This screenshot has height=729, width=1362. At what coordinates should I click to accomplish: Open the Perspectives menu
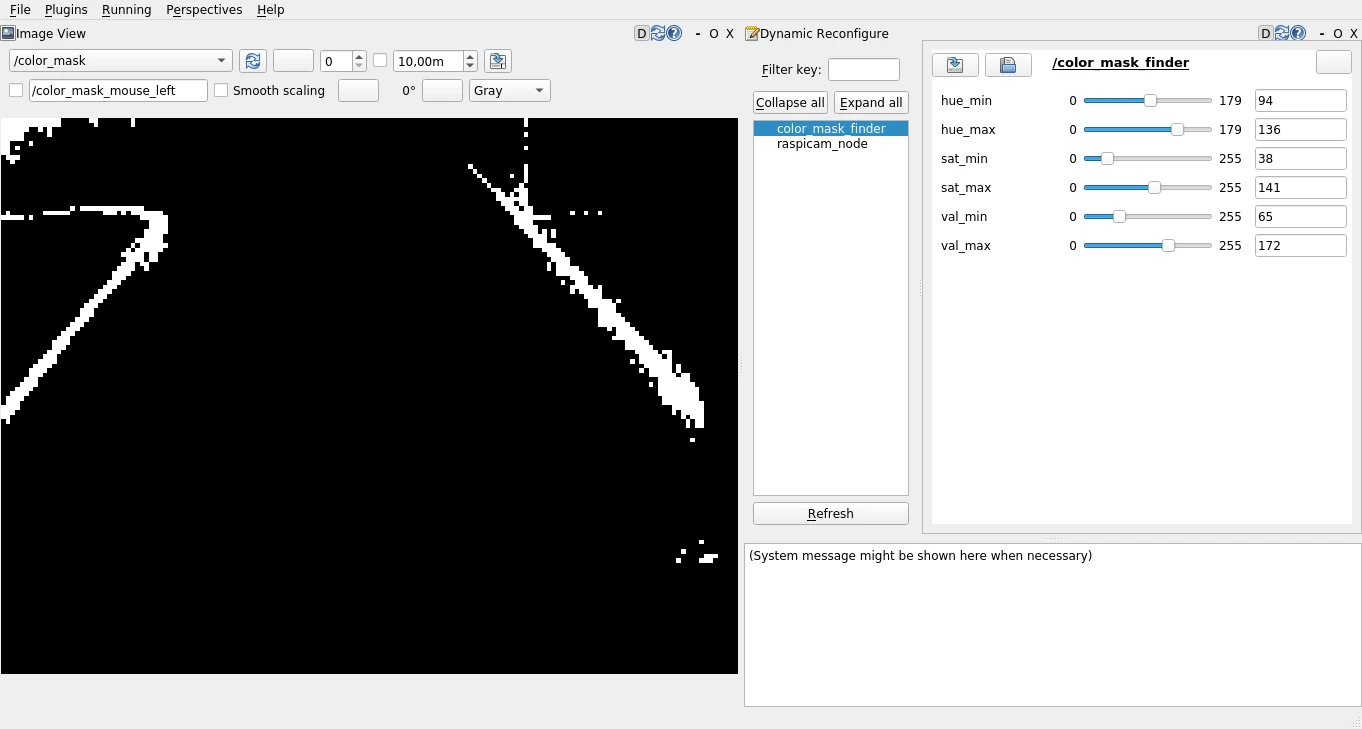204,10
